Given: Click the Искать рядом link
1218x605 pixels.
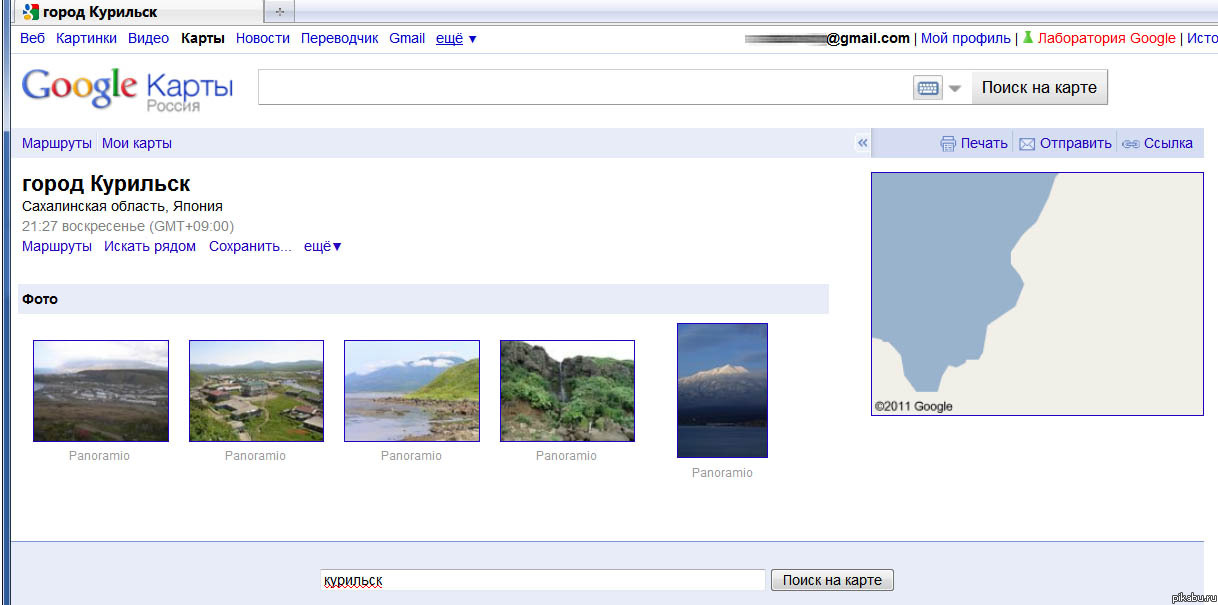Looking at the screenshot, I should click(150, 246).
